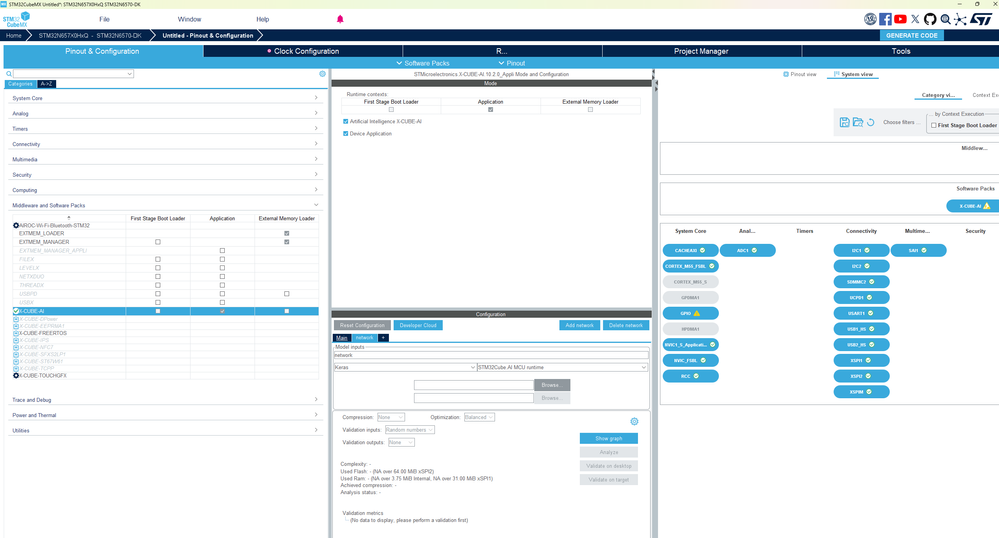Toggle Application runtime context checkbox
Screen dimensions: 999x538
tap(491, 110)
